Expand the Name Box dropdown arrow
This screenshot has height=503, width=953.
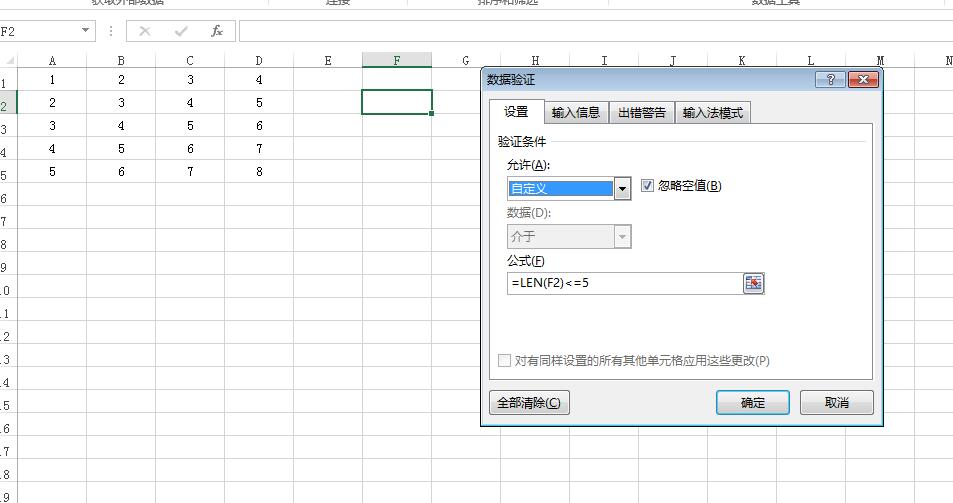85,30
